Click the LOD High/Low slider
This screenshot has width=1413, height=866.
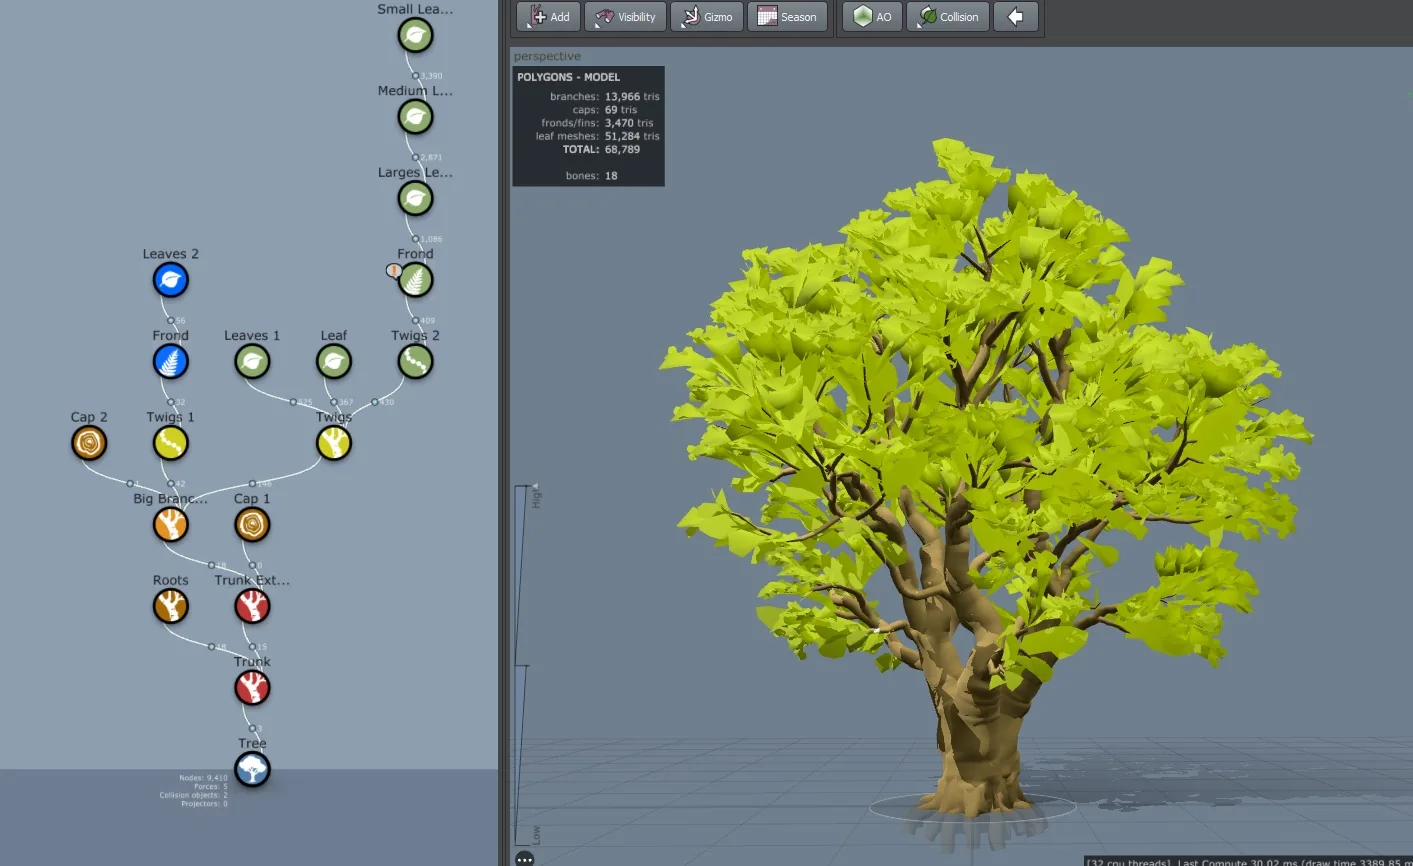pyautogui.click(x=525, y=665)
